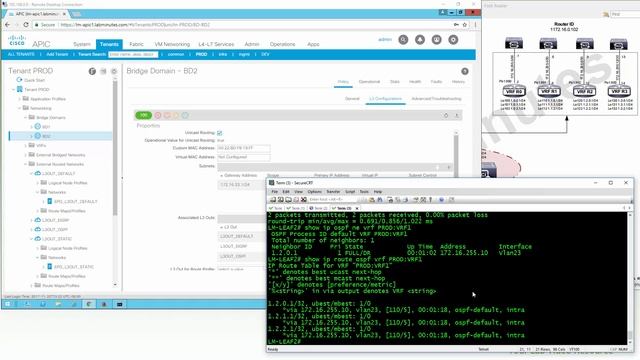Click the SecureCRT help toolbar icon

tap(441, 200)
